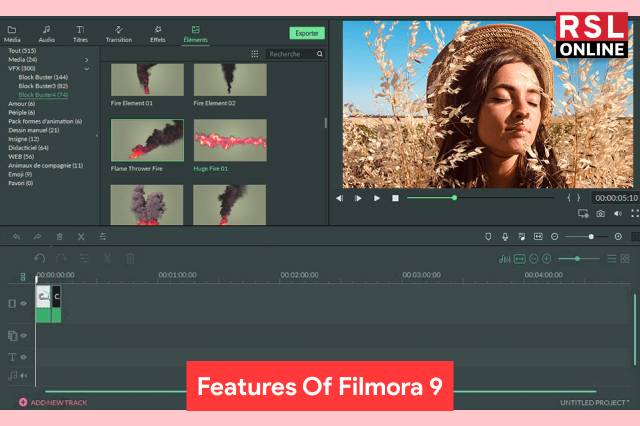640x426 pixels.
Task: Click the large undo arrow in lower toolbar
Action: tap(40, 258)
